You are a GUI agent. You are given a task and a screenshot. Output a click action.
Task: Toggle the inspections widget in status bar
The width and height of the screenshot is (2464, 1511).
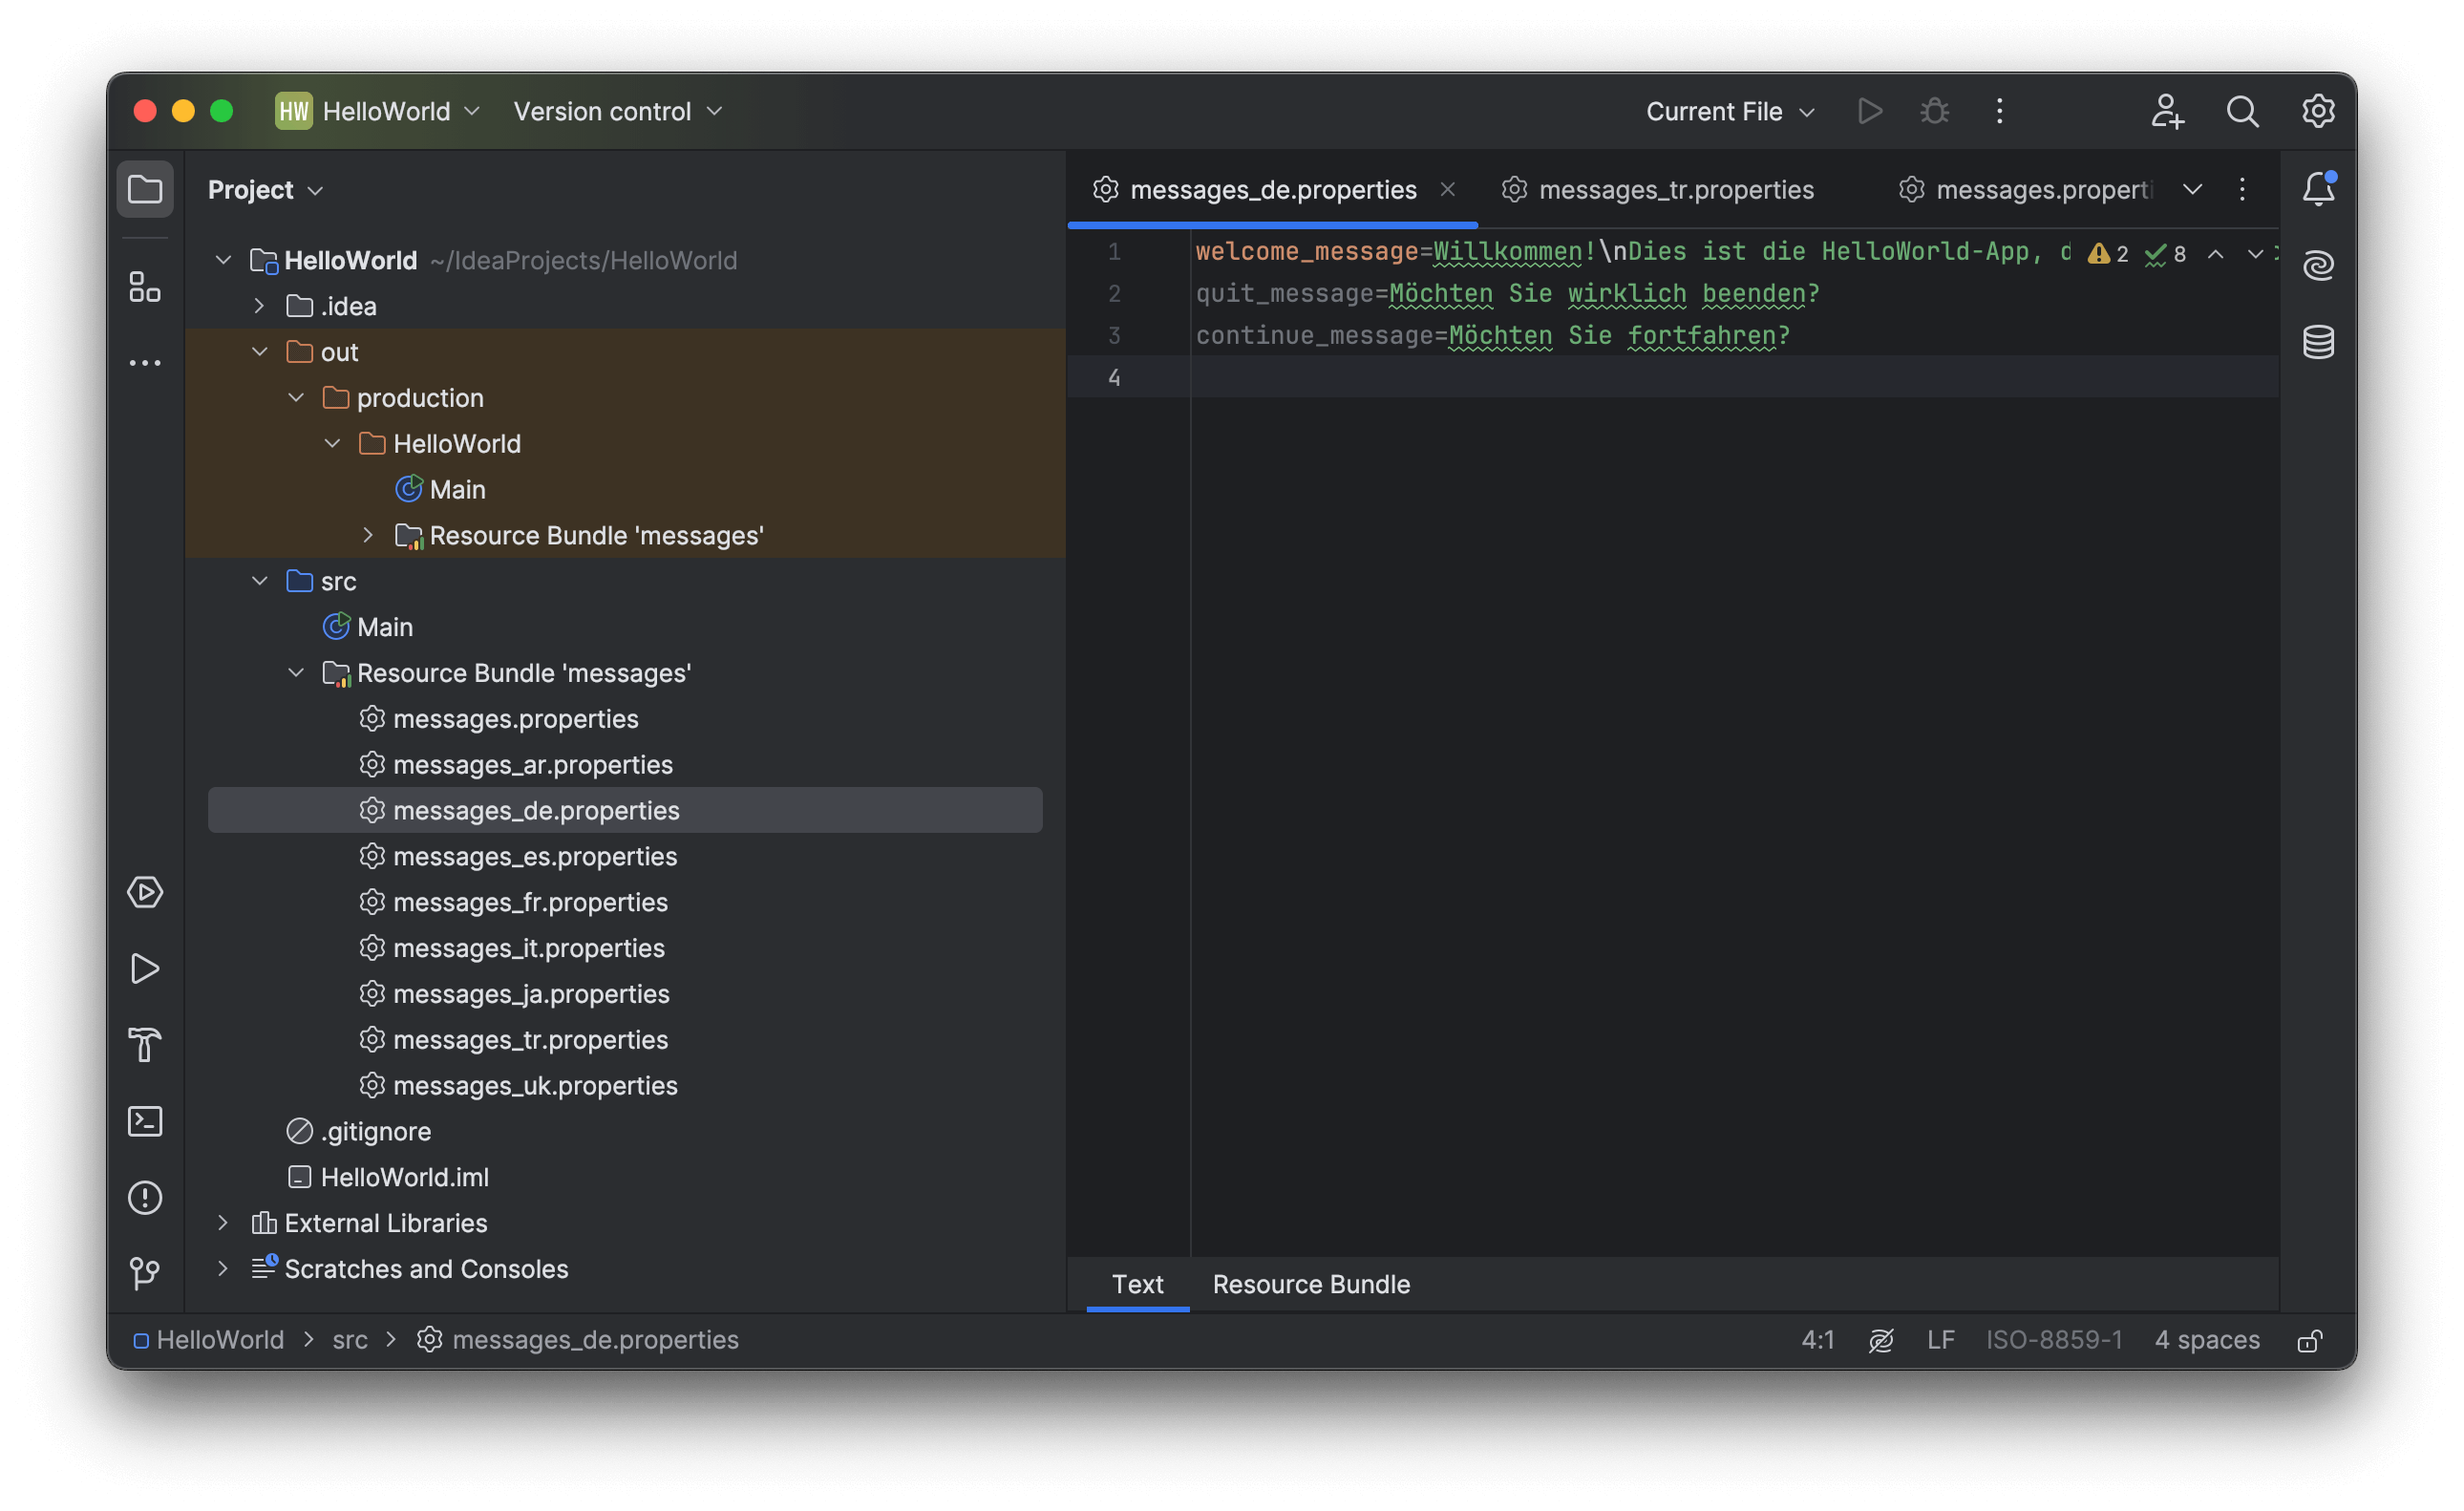[x=1881, y=1340]
